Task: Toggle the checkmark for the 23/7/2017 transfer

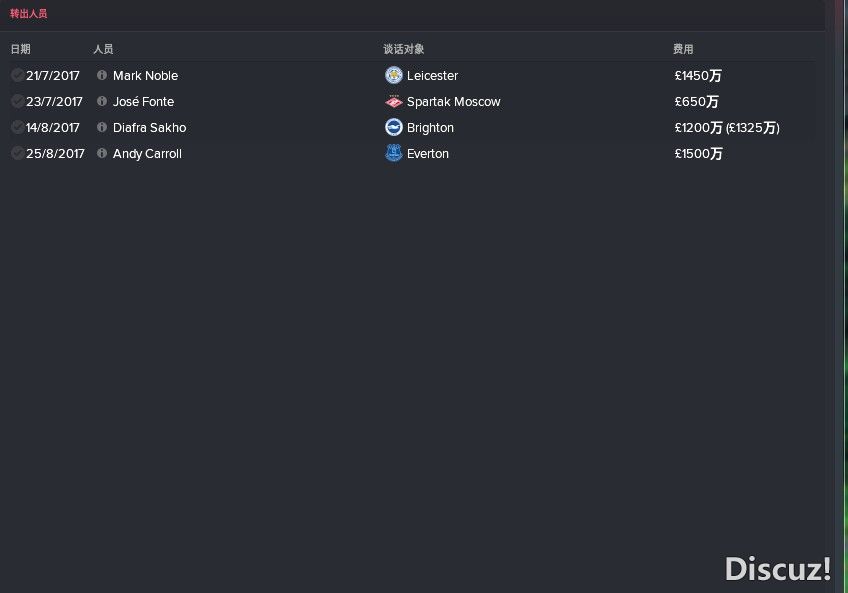Action: 17,101
